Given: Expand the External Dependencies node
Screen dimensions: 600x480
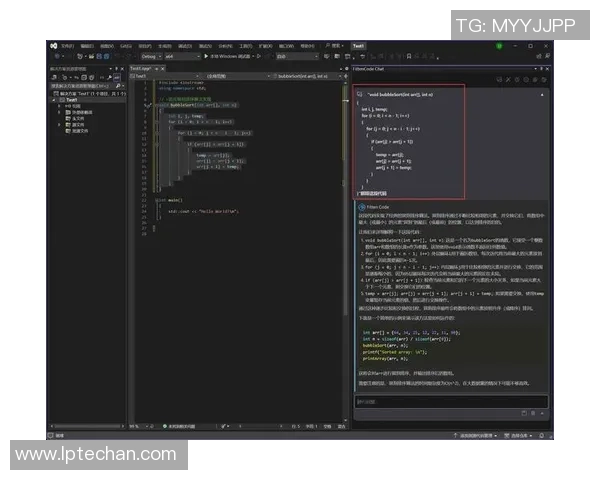Looking at the screenshot, I should pos(59,113).
